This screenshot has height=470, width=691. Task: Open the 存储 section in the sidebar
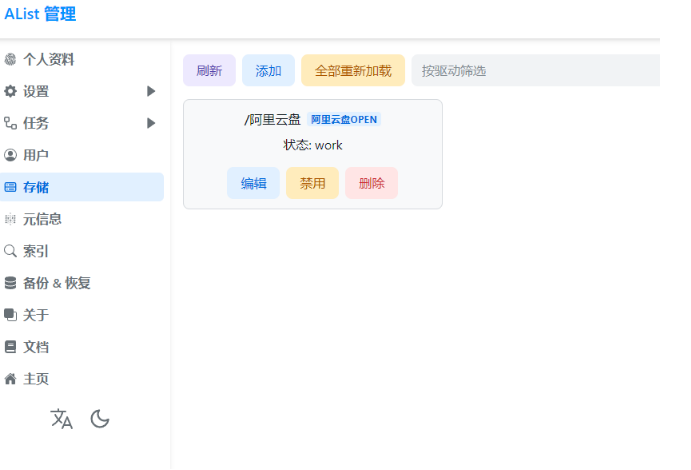point(36,187)
